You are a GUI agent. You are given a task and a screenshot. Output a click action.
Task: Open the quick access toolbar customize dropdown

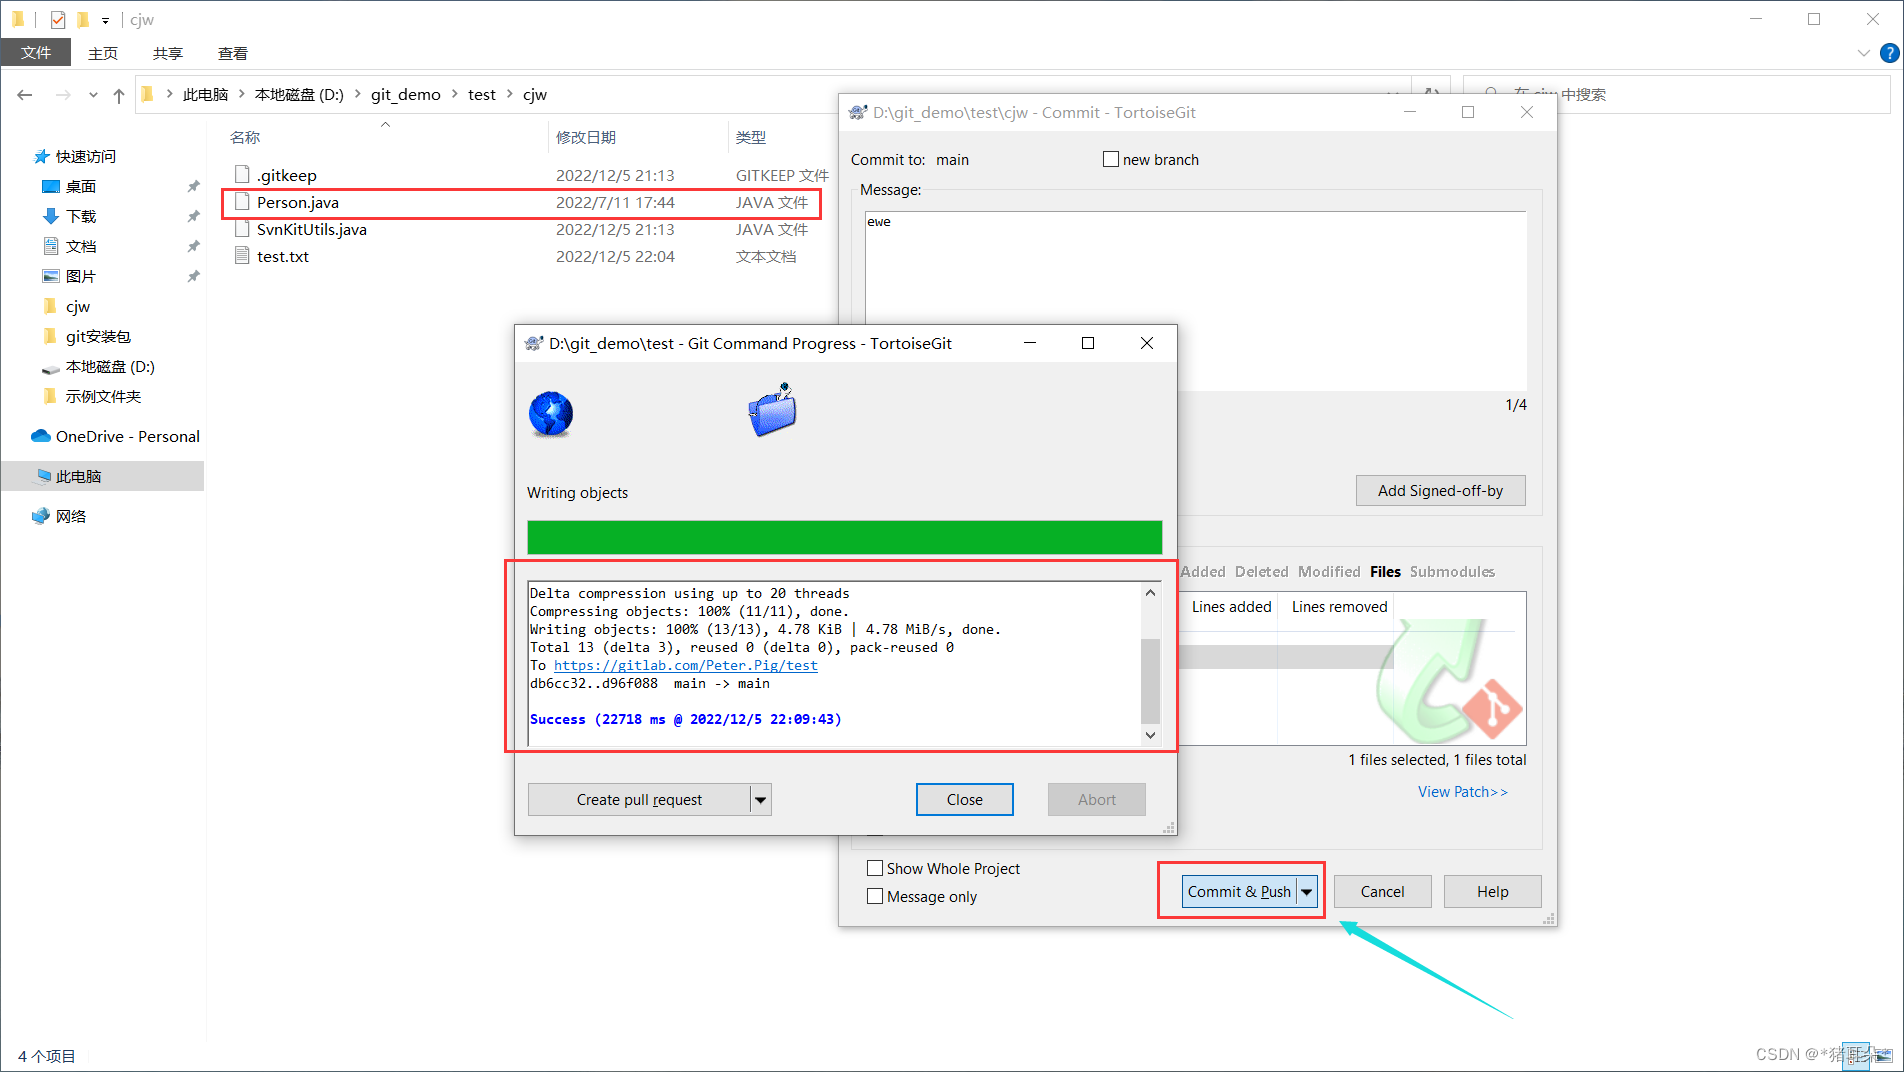(105, 19)
